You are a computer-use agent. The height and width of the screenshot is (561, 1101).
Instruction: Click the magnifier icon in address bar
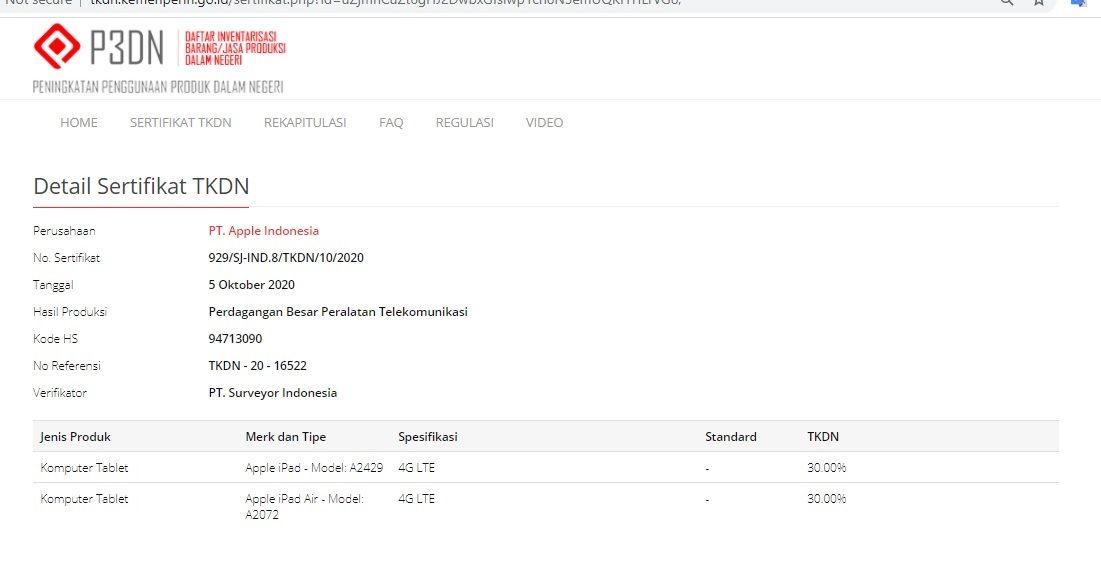[x=1007, y=3]
